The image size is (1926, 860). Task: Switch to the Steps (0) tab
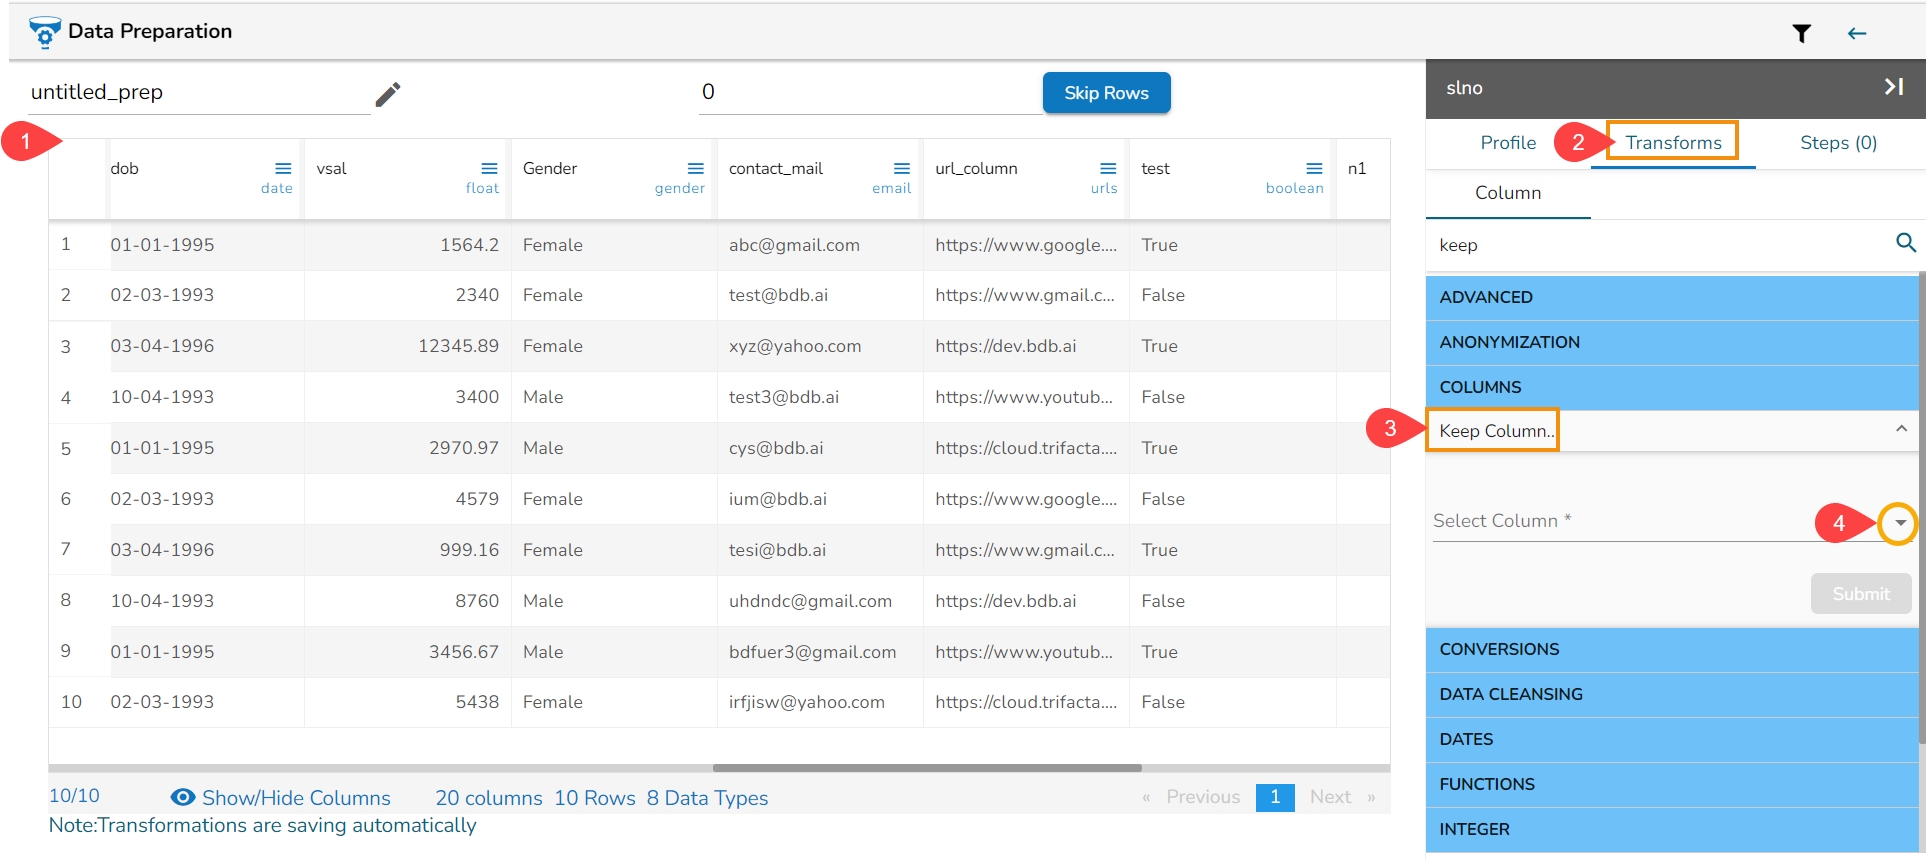tap(1837, 143)
